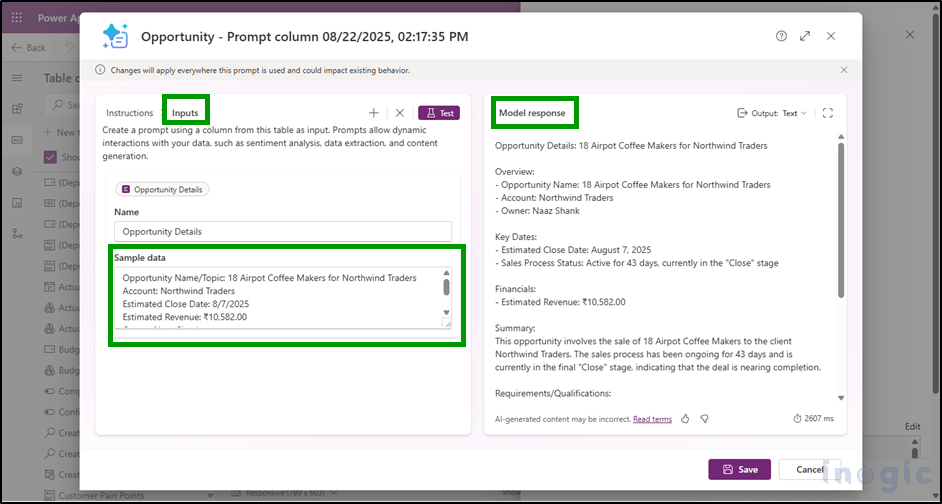This screenshot has height=504, width=942.
Task: Open the Read terms link
Action: [652, 419]
